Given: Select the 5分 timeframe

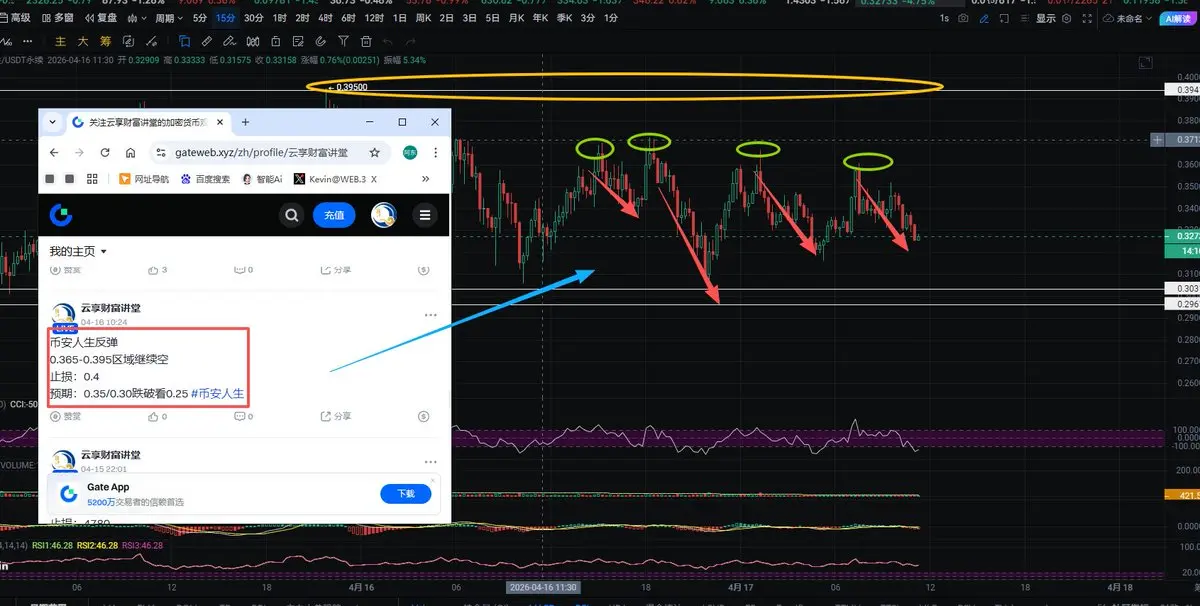Looking at the screenshot, I should [x=200, y=18].
